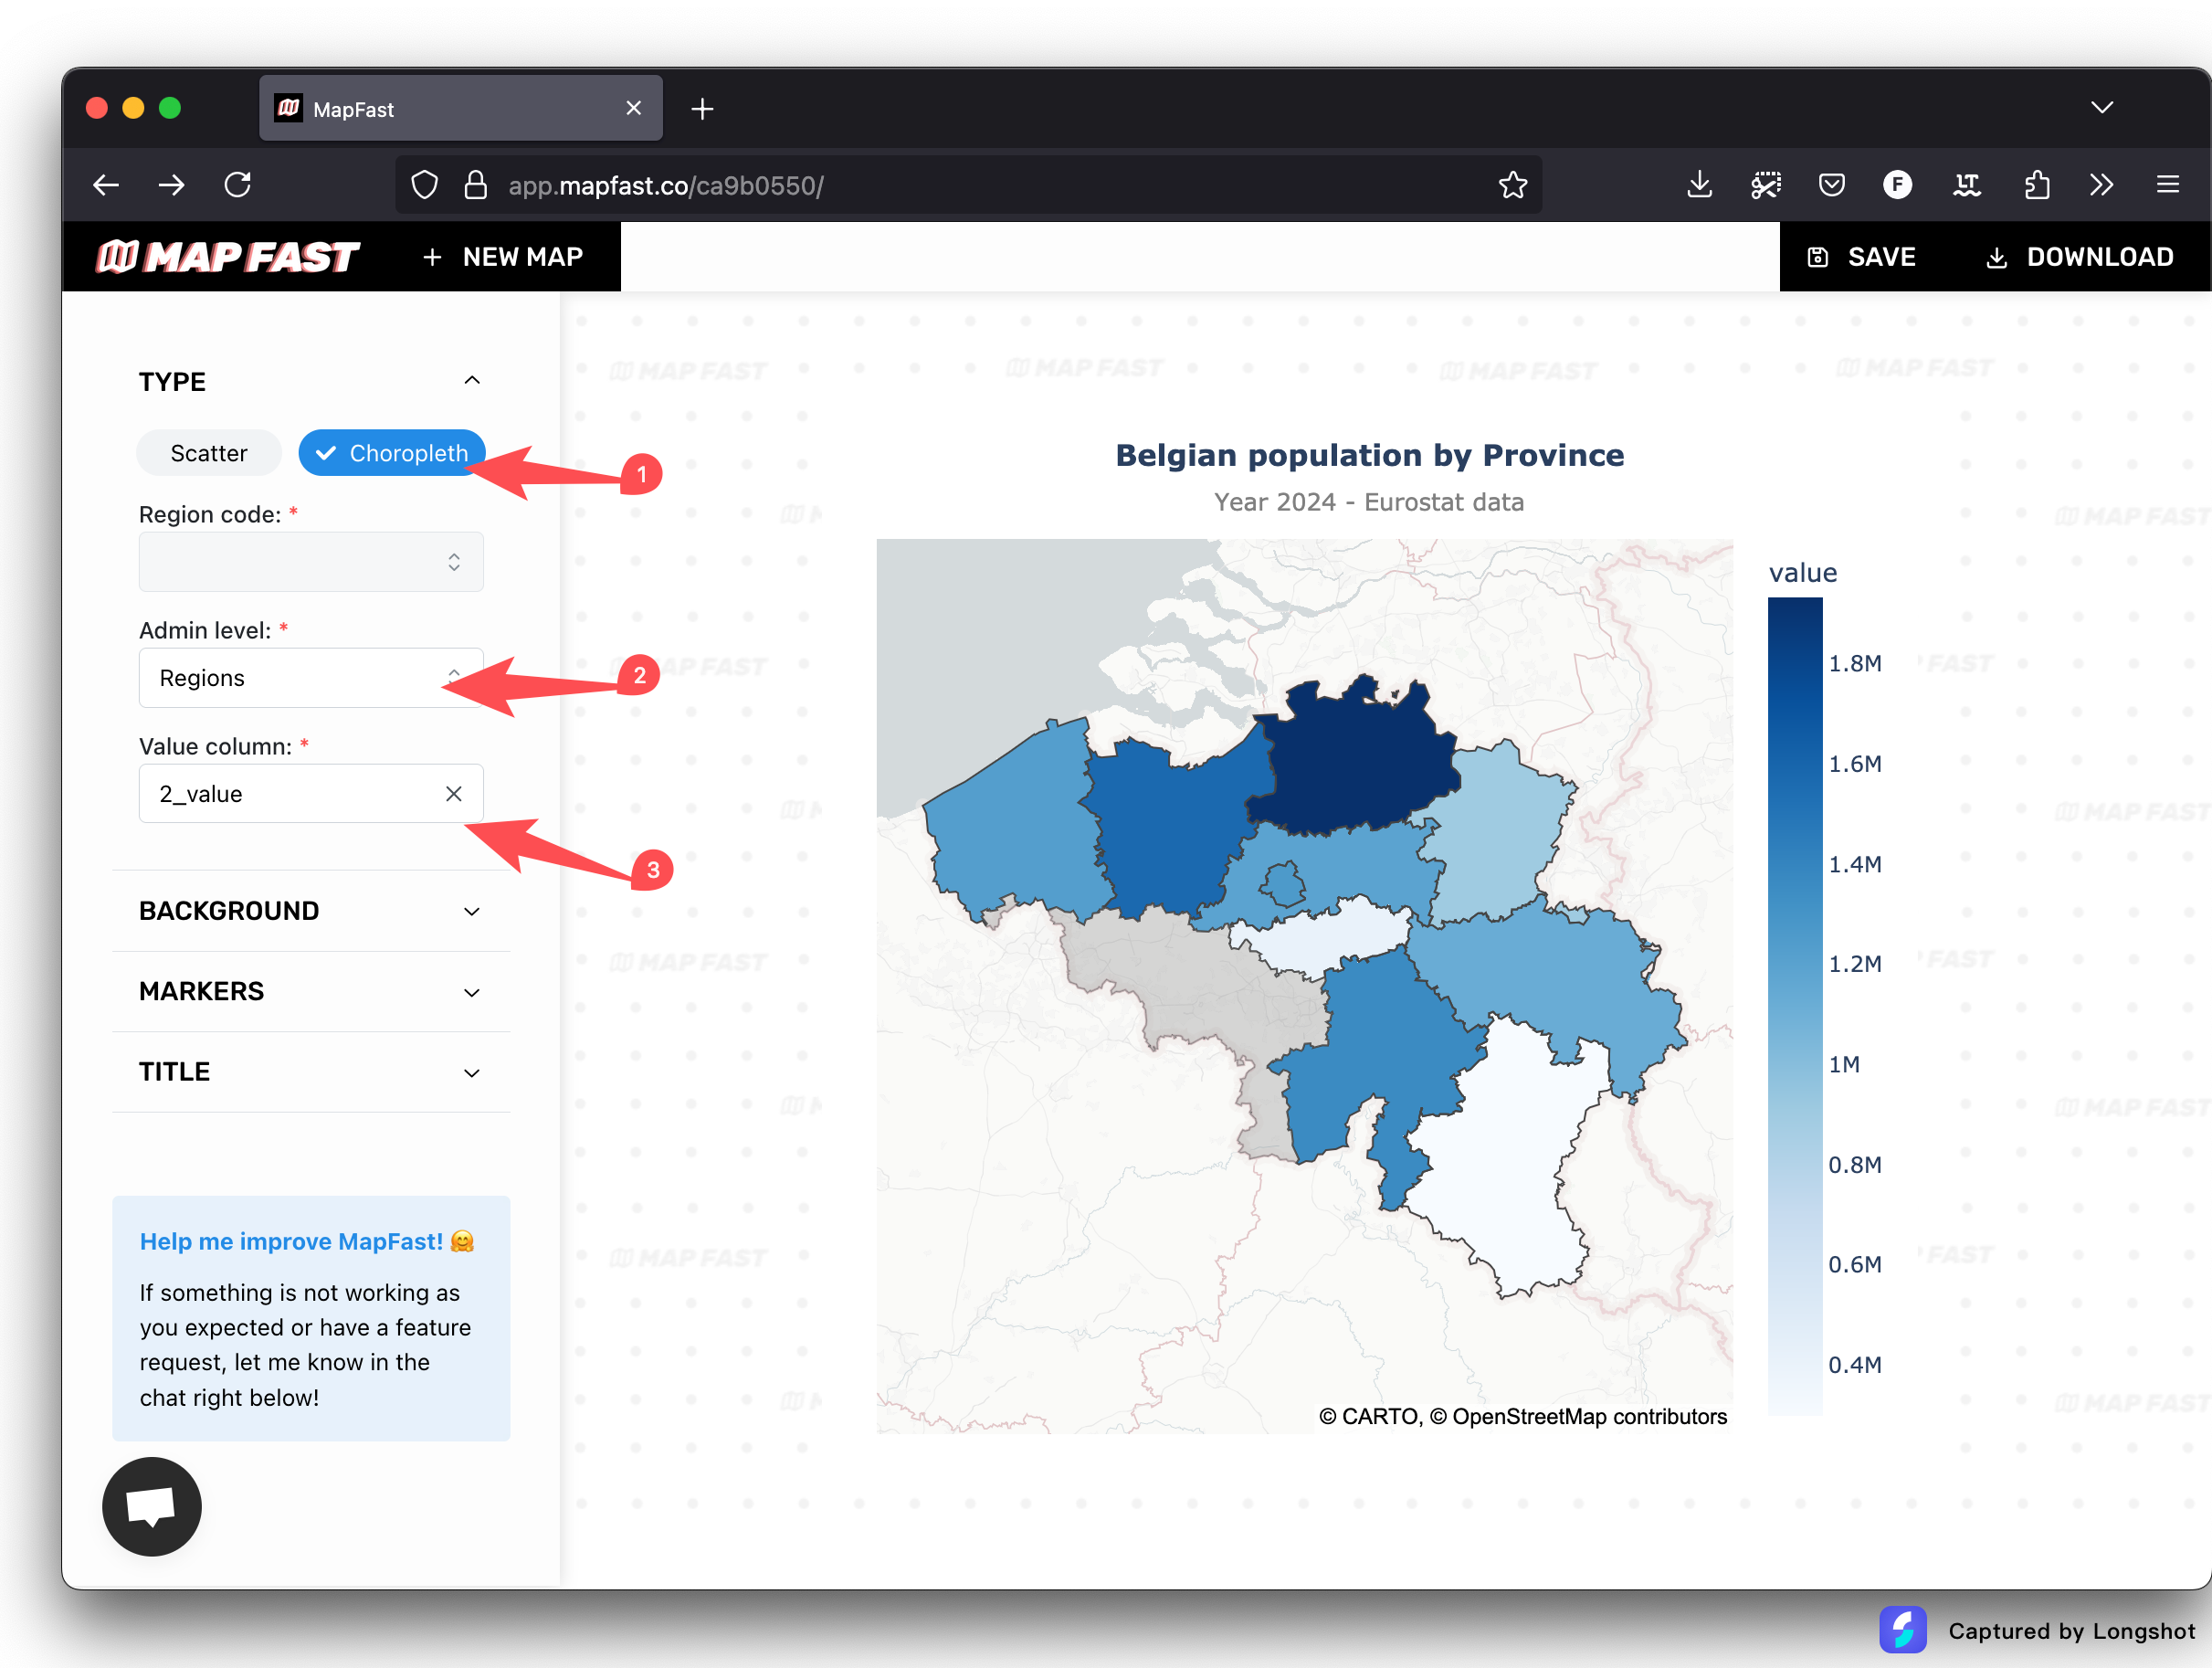Open the Region code dropdown

pos(311,562)
